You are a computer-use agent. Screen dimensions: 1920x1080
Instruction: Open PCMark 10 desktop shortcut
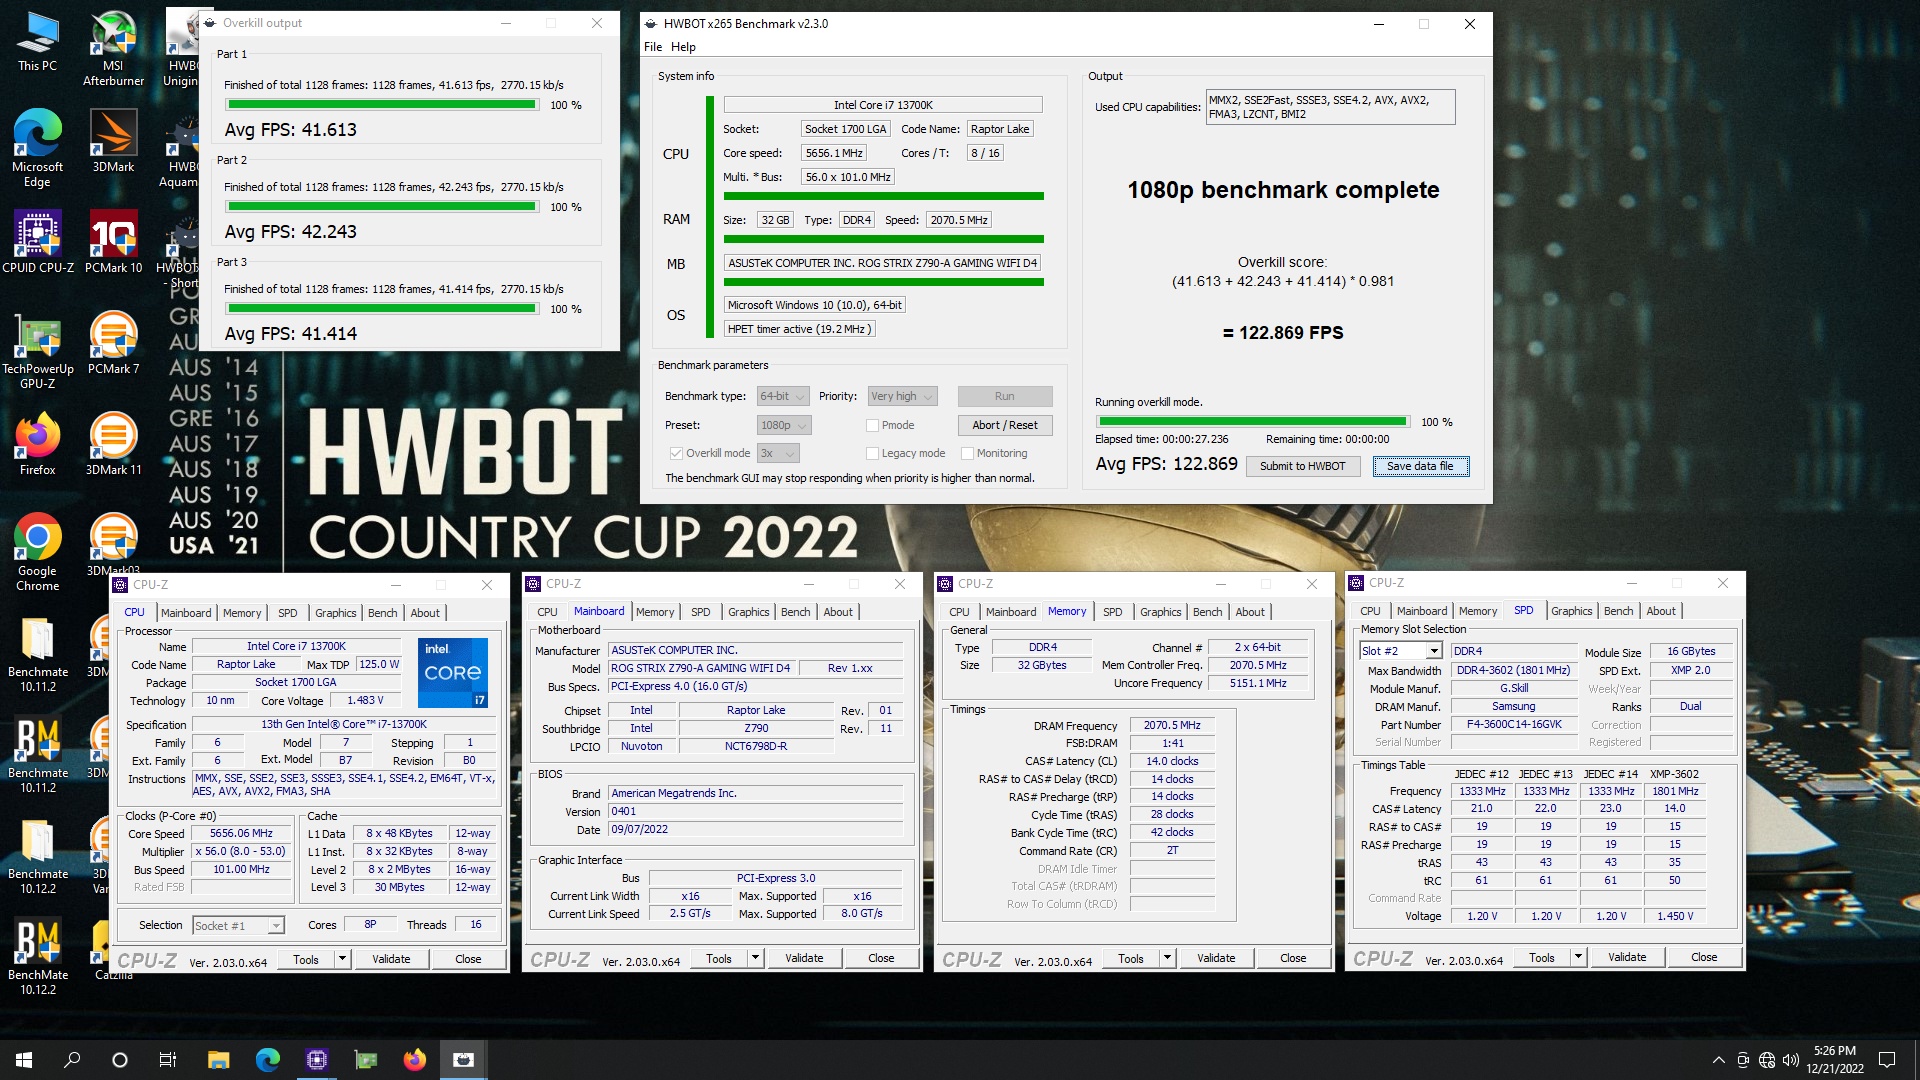(113, 242)
